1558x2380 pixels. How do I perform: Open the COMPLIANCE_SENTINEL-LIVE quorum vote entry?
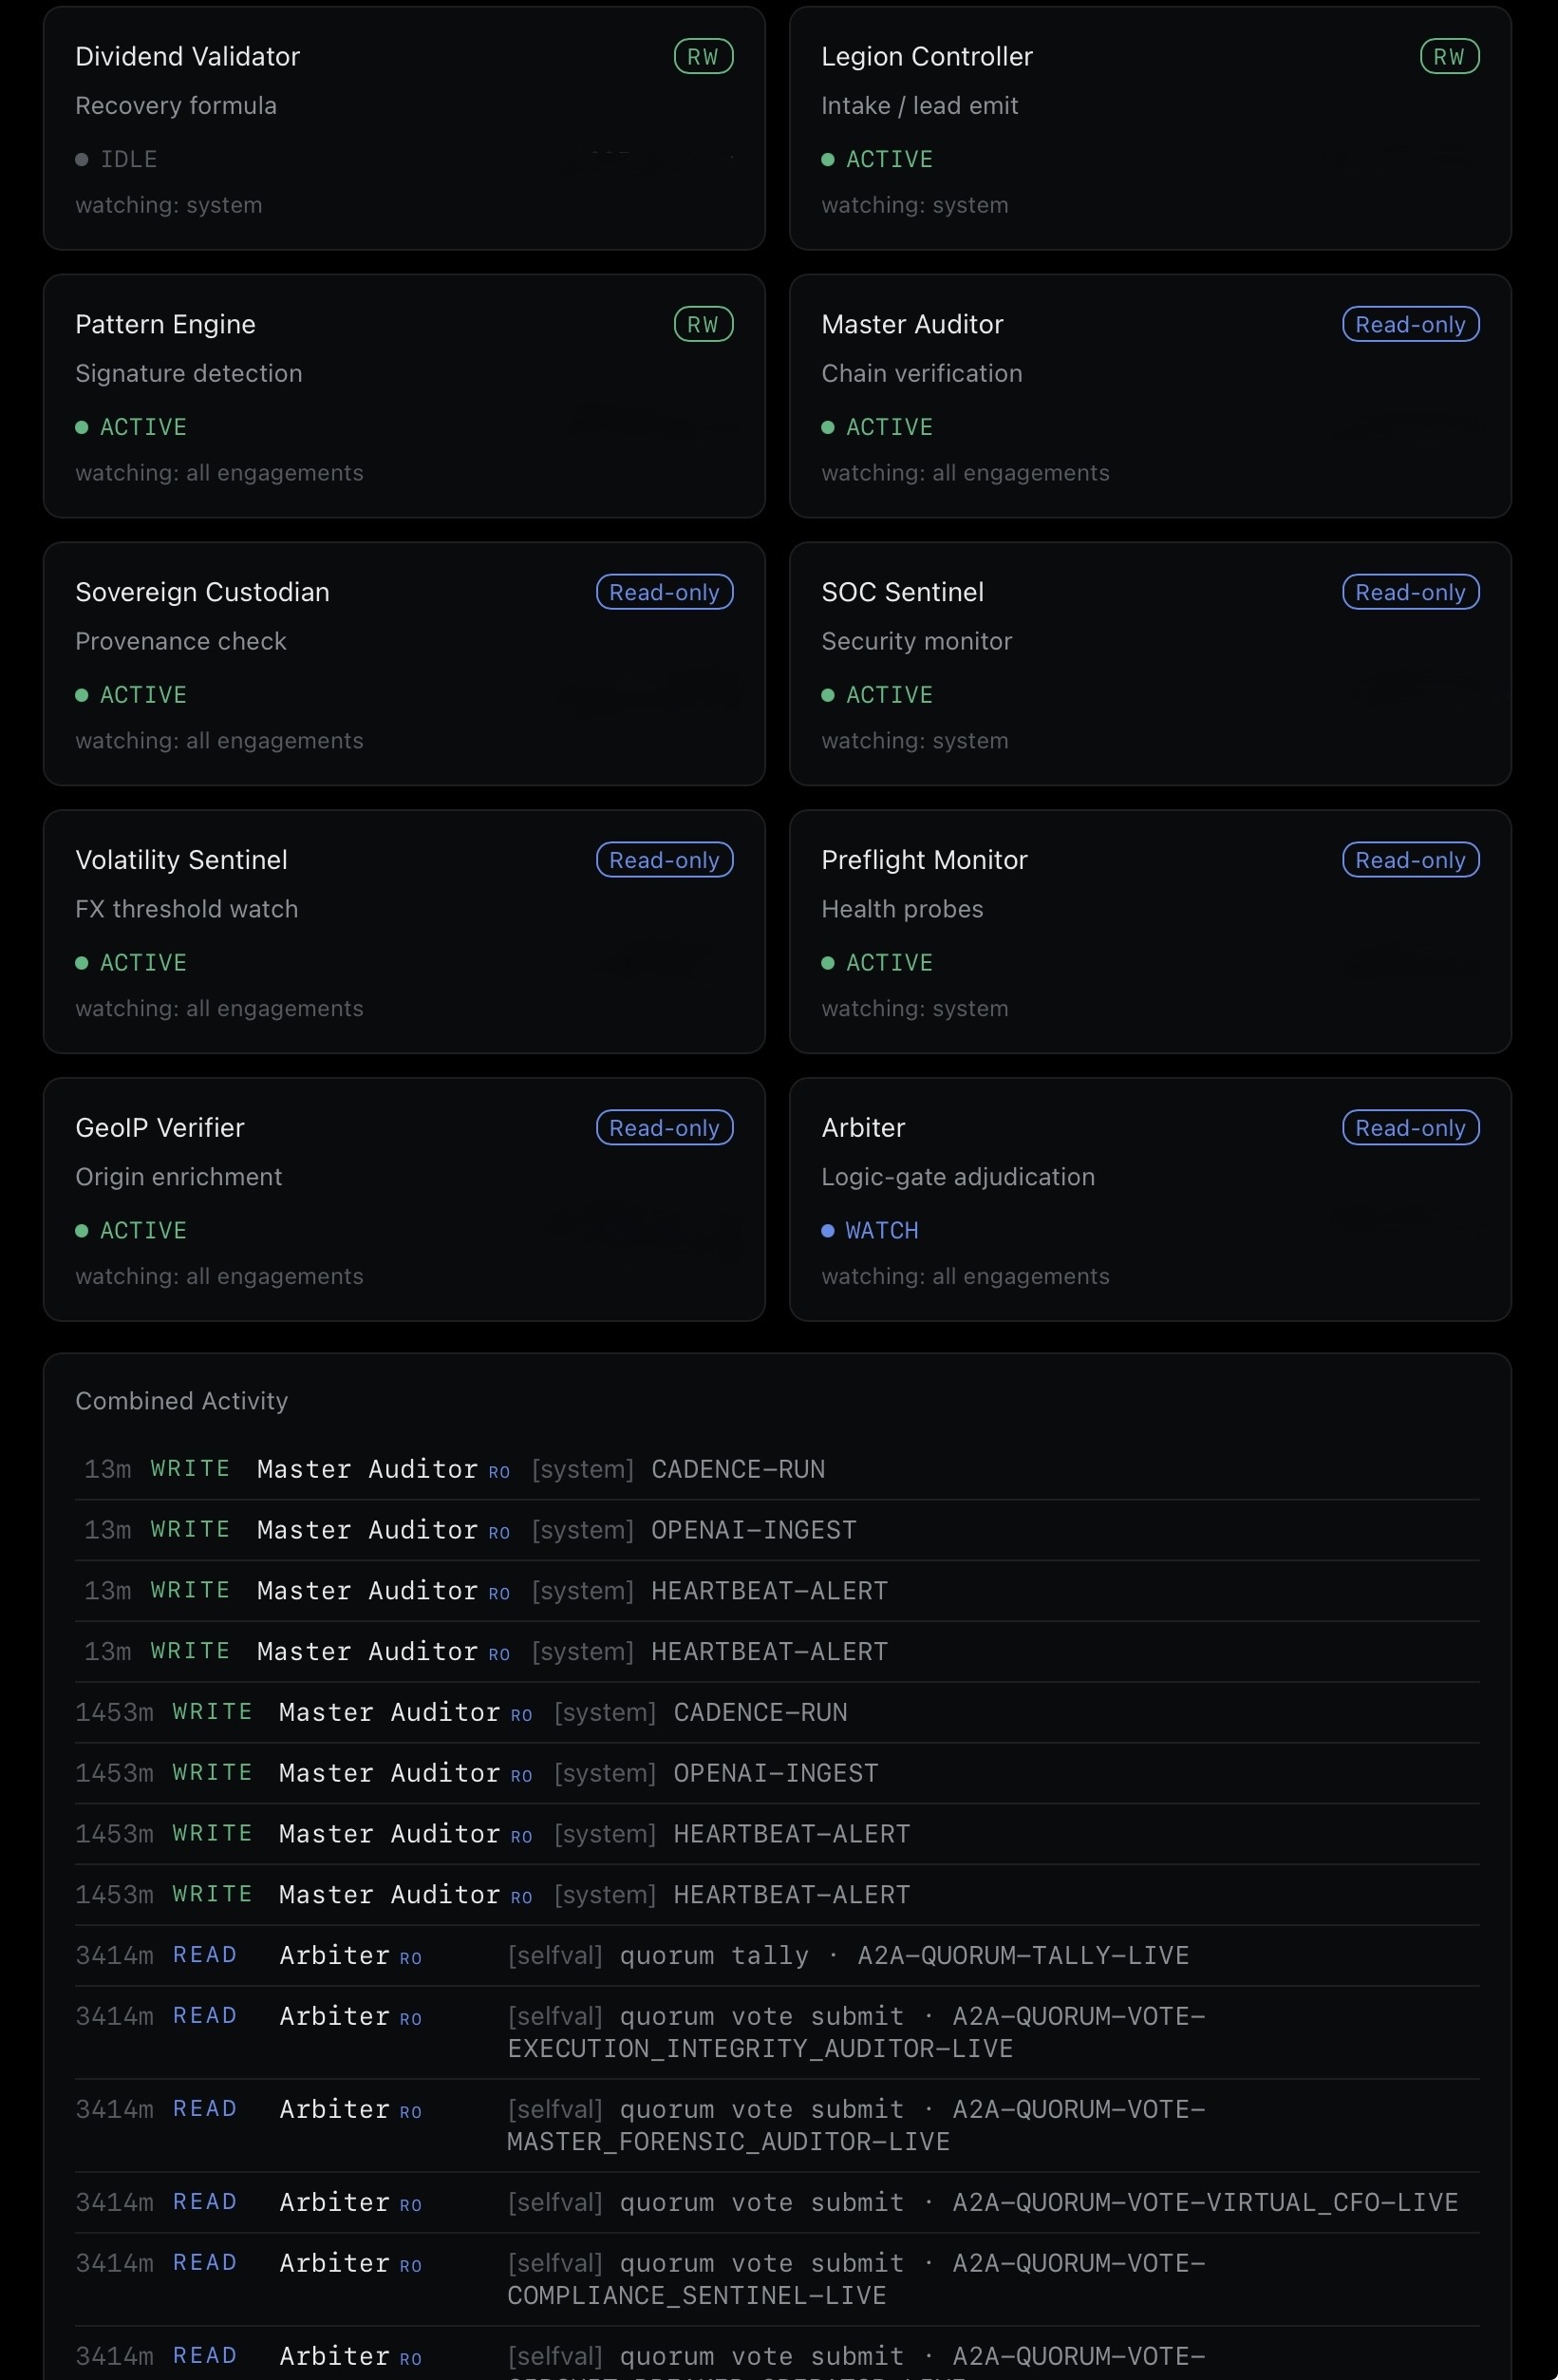pos(777,2280)
